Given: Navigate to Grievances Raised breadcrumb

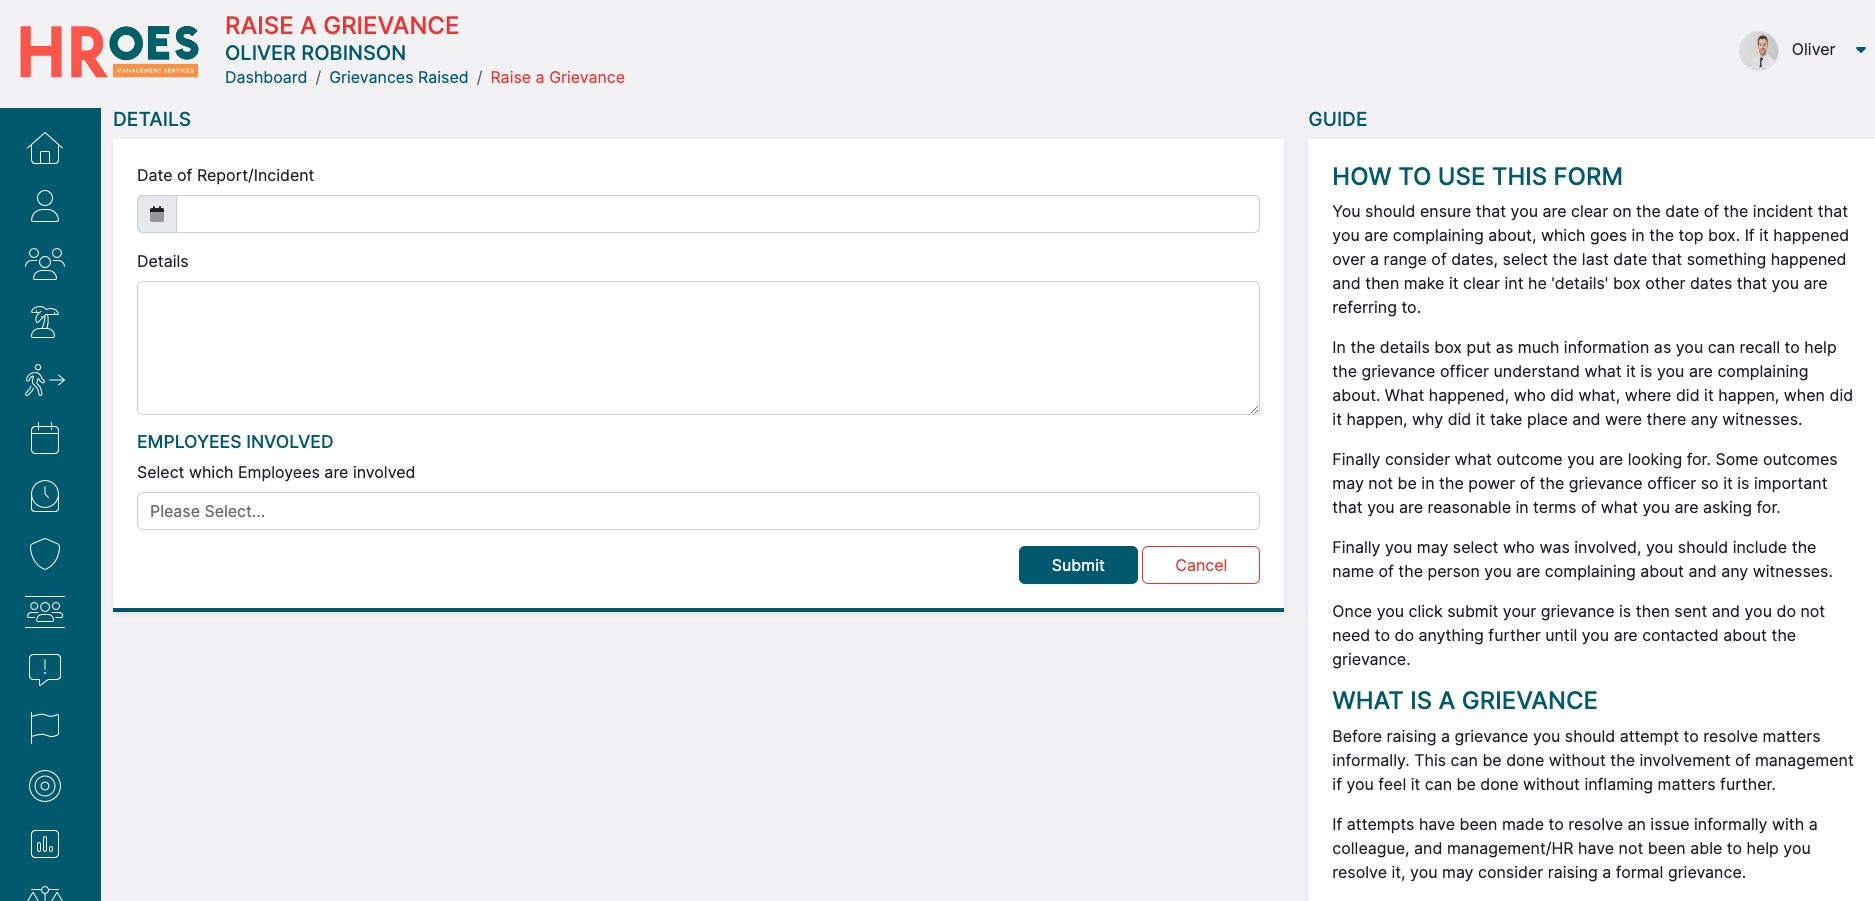Looking at the screenshot, I should (398, 77).
